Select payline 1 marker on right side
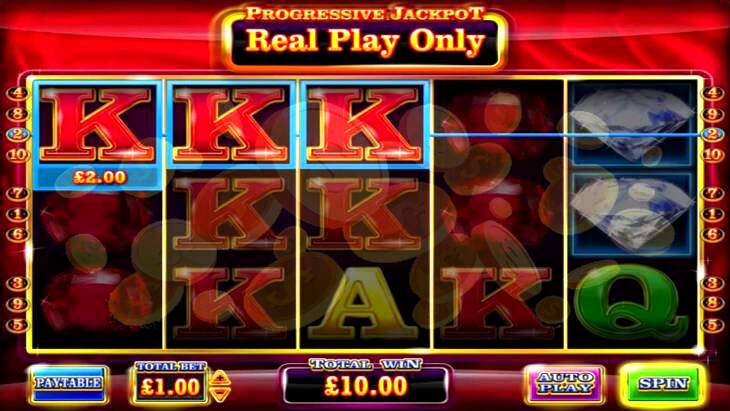This screenshot has height=411, width=730. point(712,214)
